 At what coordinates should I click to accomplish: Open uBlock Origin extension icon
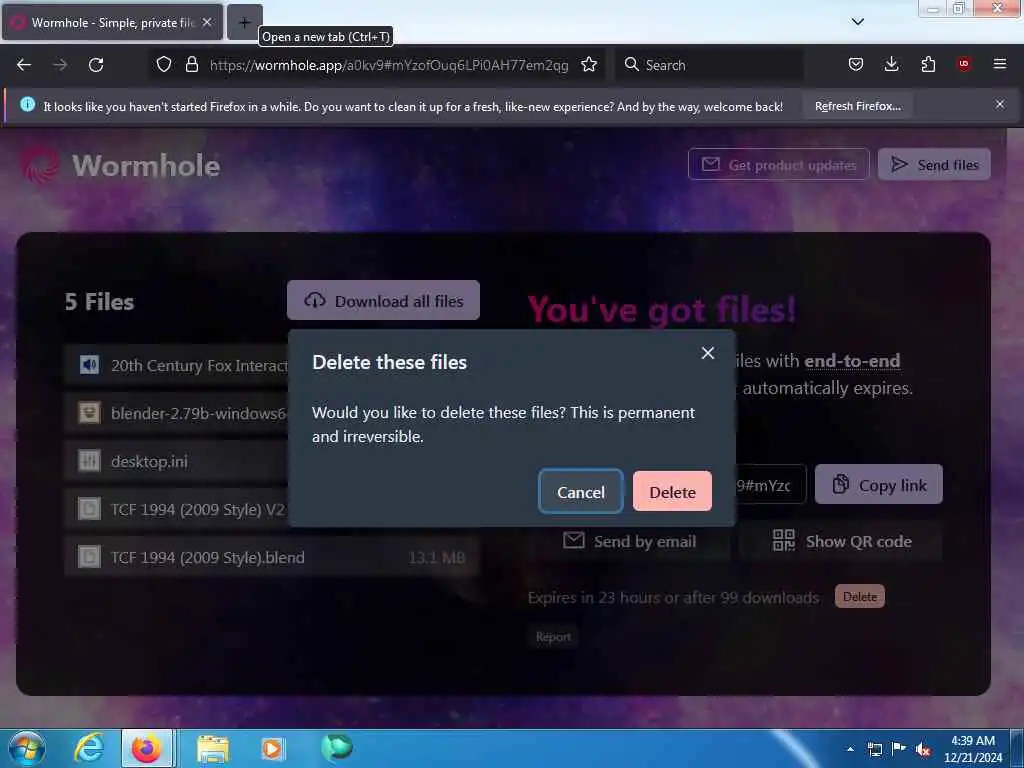tap(964, 64)
